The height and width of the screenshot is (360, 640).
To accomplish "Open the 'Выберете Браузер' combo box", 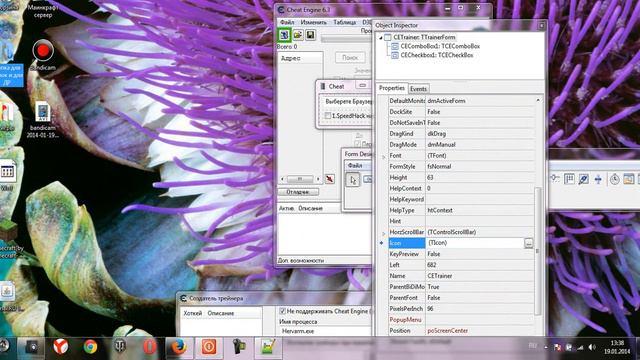I will (x=347, y=102).
